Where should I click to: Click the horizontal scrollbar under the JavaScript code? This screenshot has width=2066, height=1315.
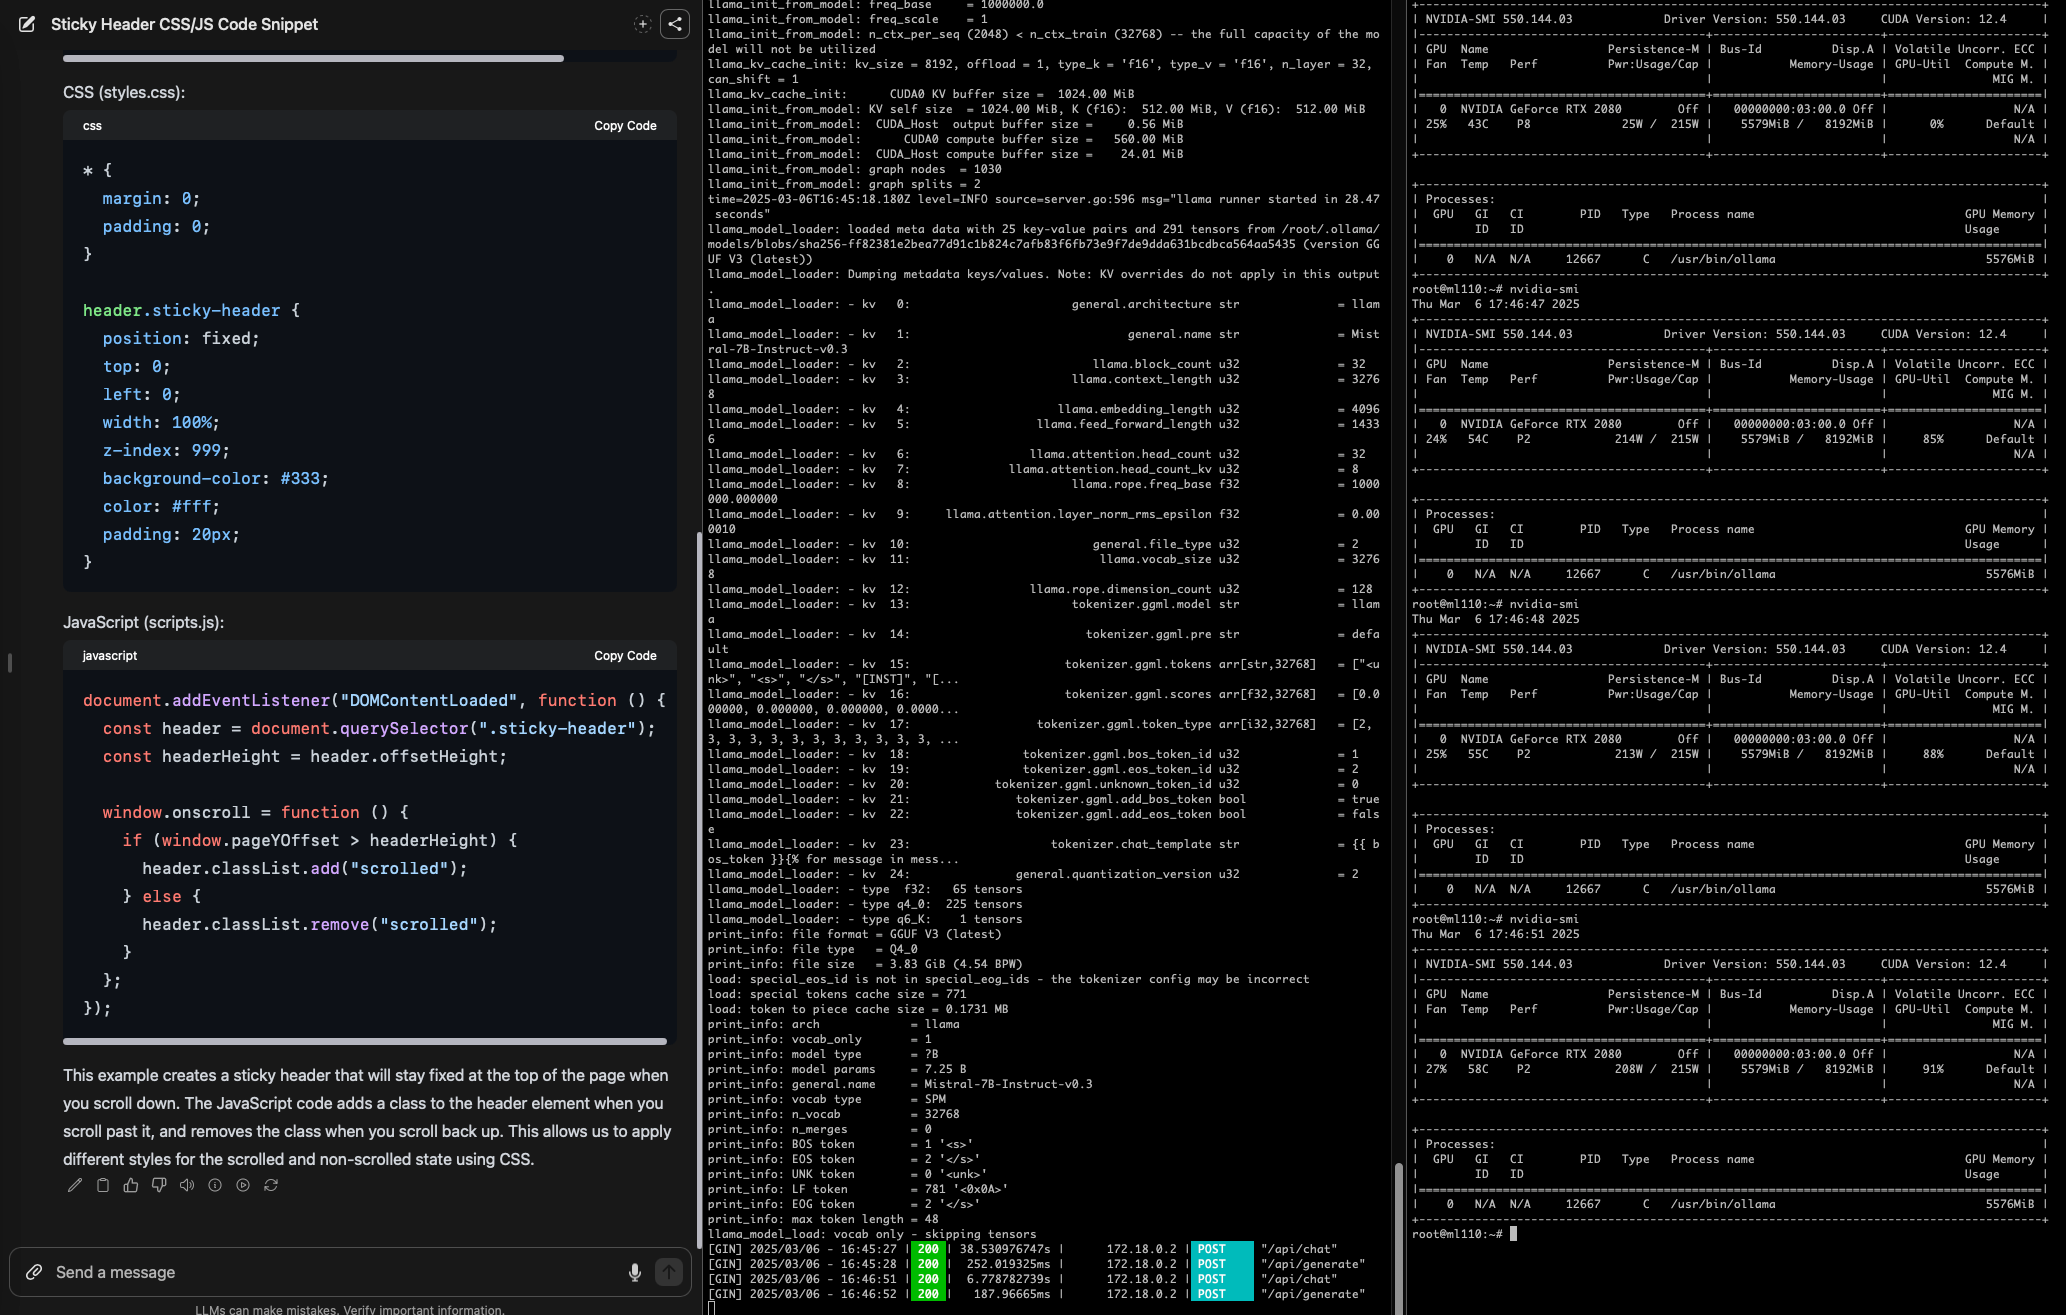(367, 1041)
